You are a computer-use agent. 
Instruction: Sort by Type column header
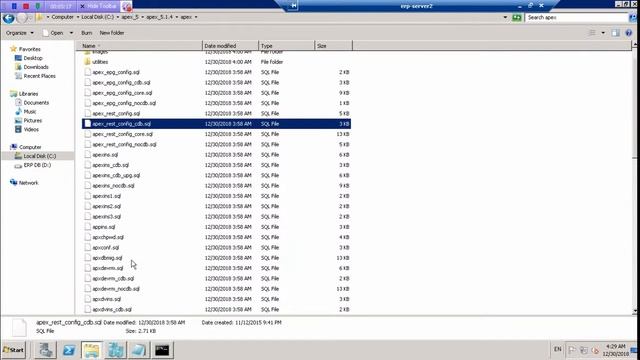tap(287, 46)
